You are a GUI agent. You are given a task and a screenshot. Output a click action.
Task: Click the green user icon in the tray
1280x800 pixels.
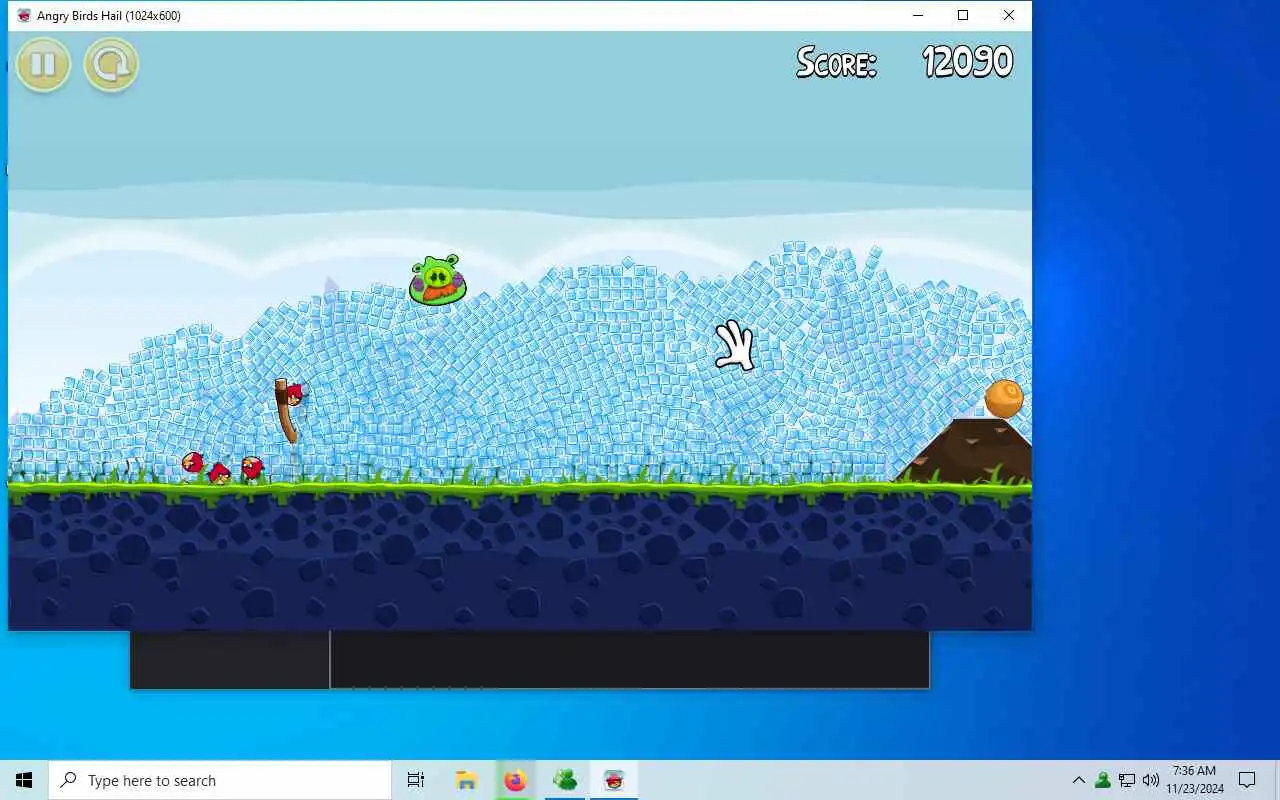(1103, 780)
